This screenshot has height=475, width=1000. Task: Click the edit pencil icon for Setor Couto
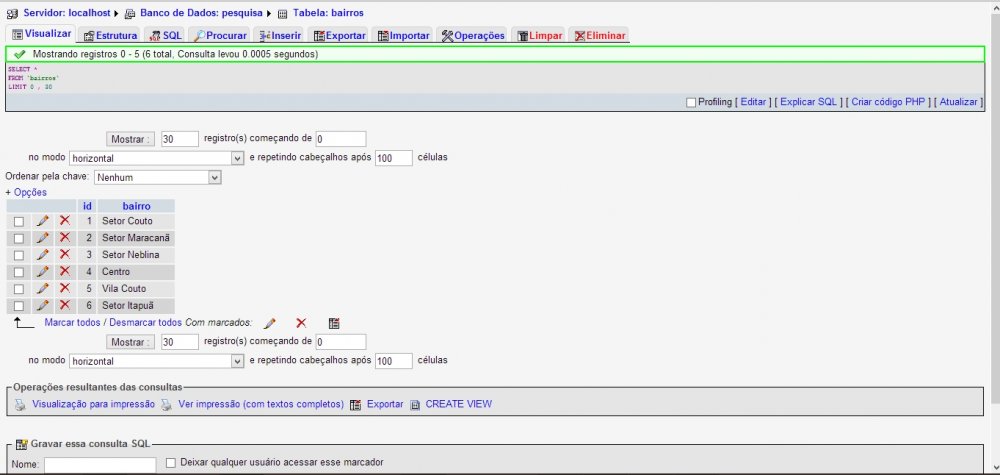42,221
